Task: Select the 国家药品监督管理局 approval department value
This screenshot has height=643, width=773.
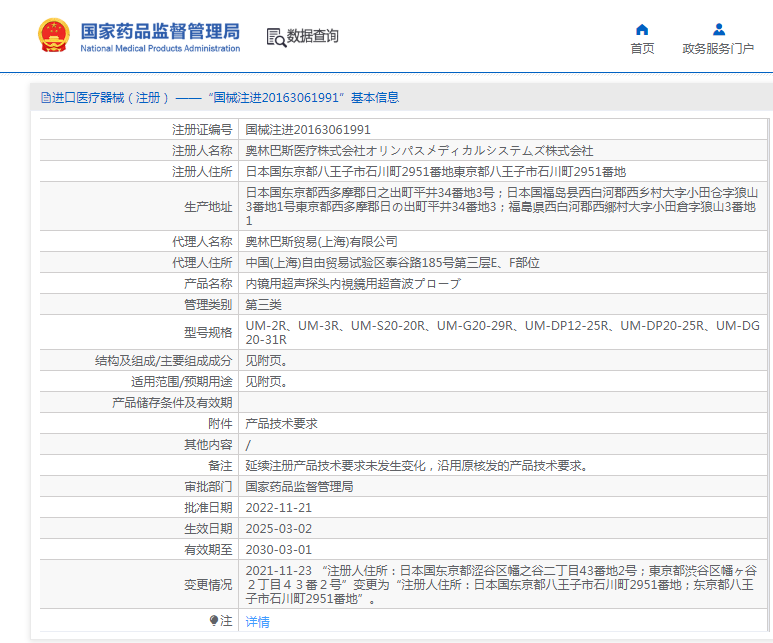Action: tap(299, 487)
